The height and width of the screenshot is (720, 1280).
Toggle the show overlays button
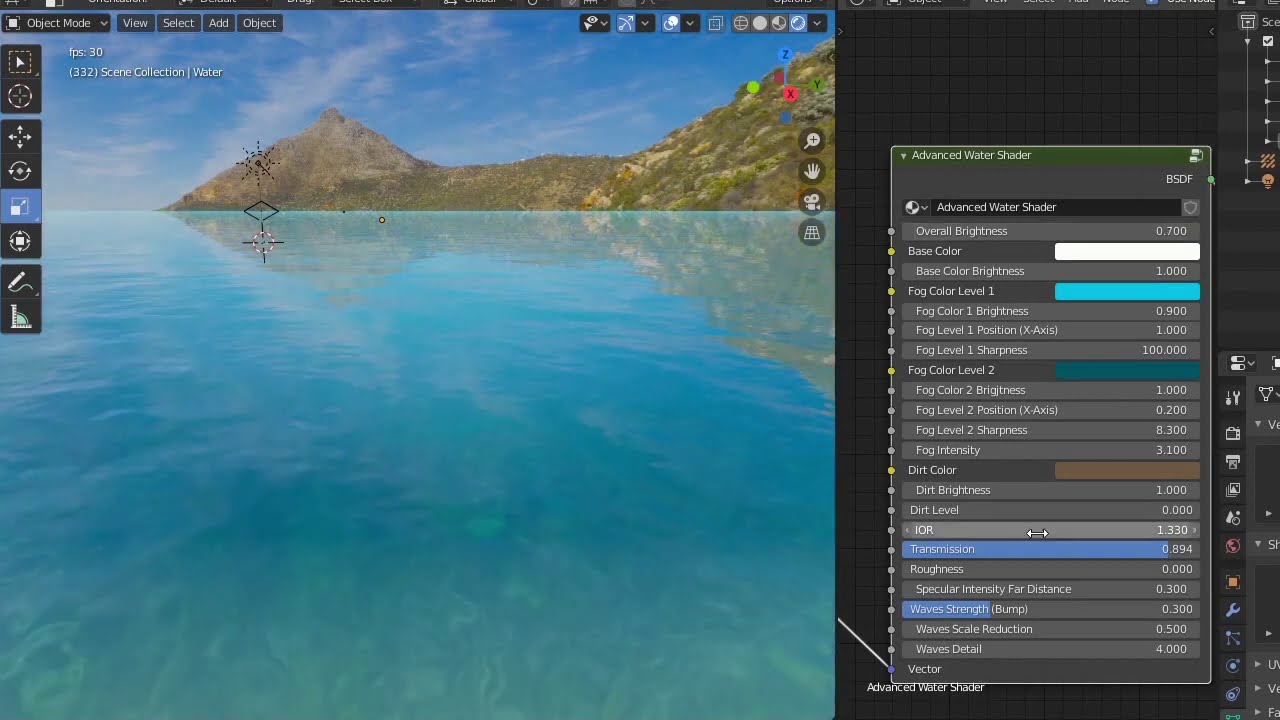coord(672,23)
